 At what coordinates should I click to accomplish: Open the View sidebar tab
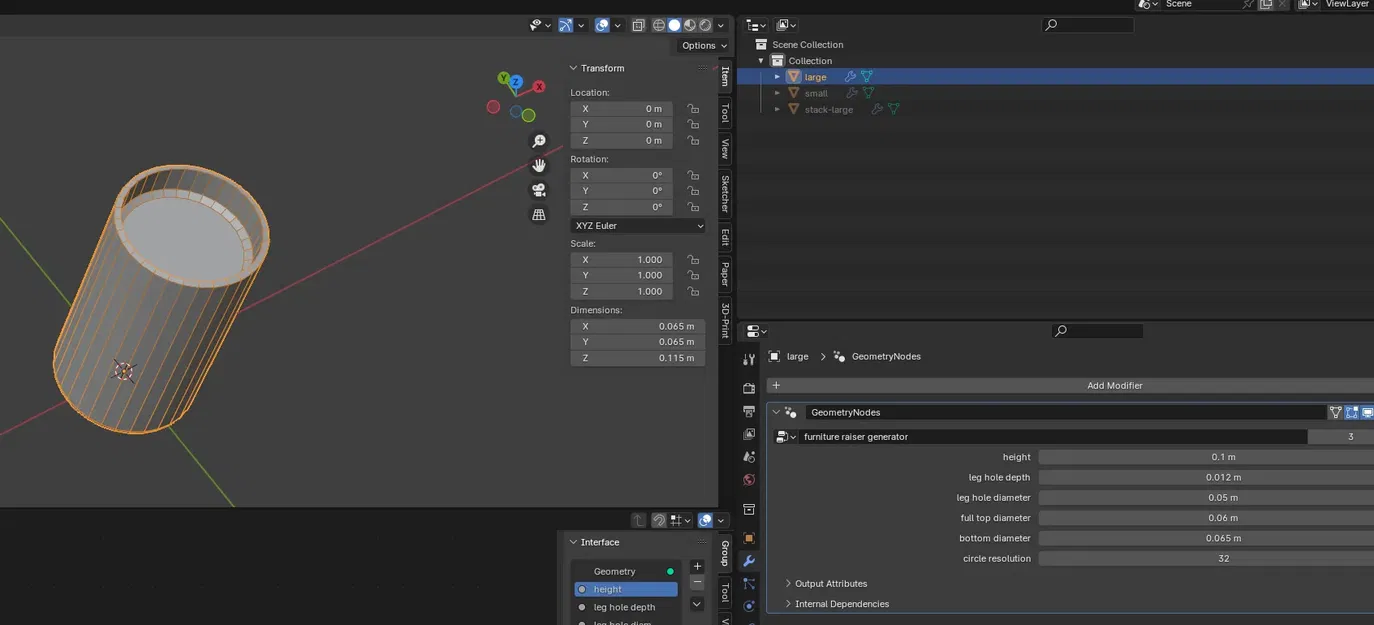pos(726,148)
